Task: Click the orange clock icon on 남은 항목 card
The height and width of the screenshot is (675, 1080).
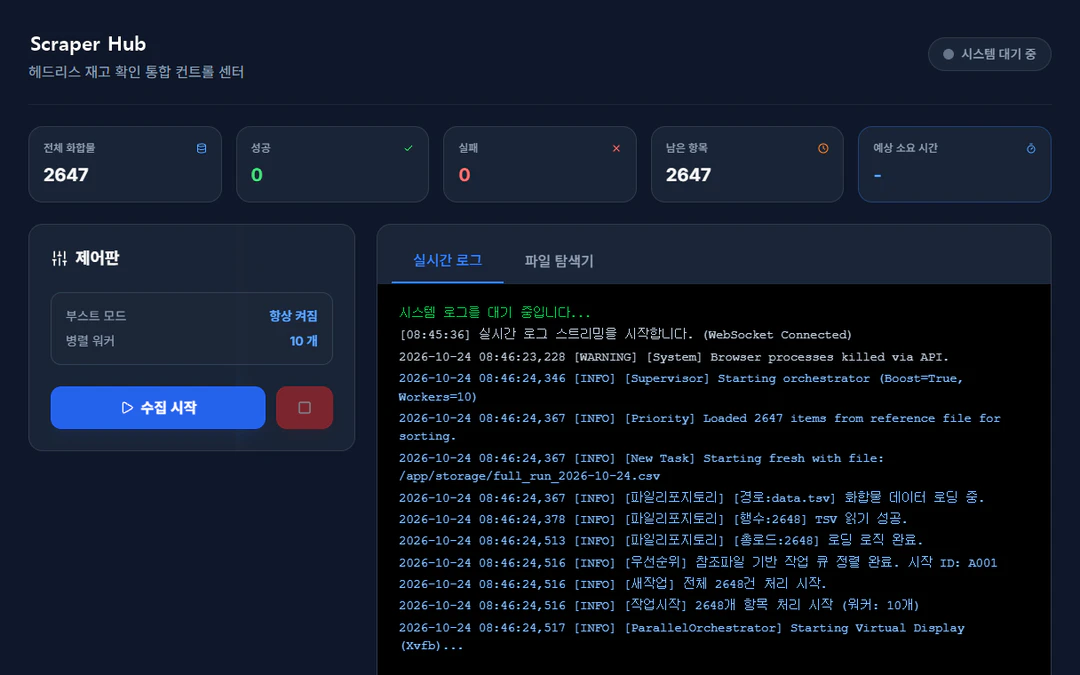Action: tap(823, 148)
